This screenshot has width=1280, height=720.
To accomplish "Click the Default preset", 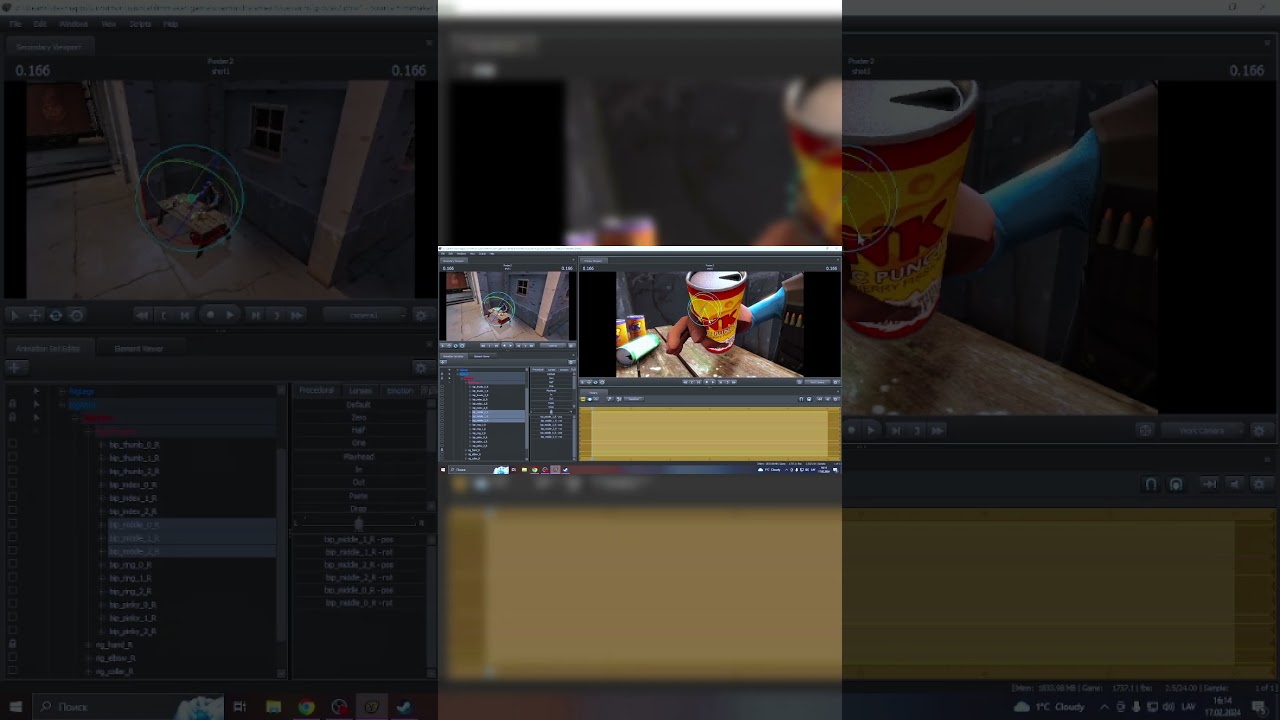I will (x=358, y=404).
